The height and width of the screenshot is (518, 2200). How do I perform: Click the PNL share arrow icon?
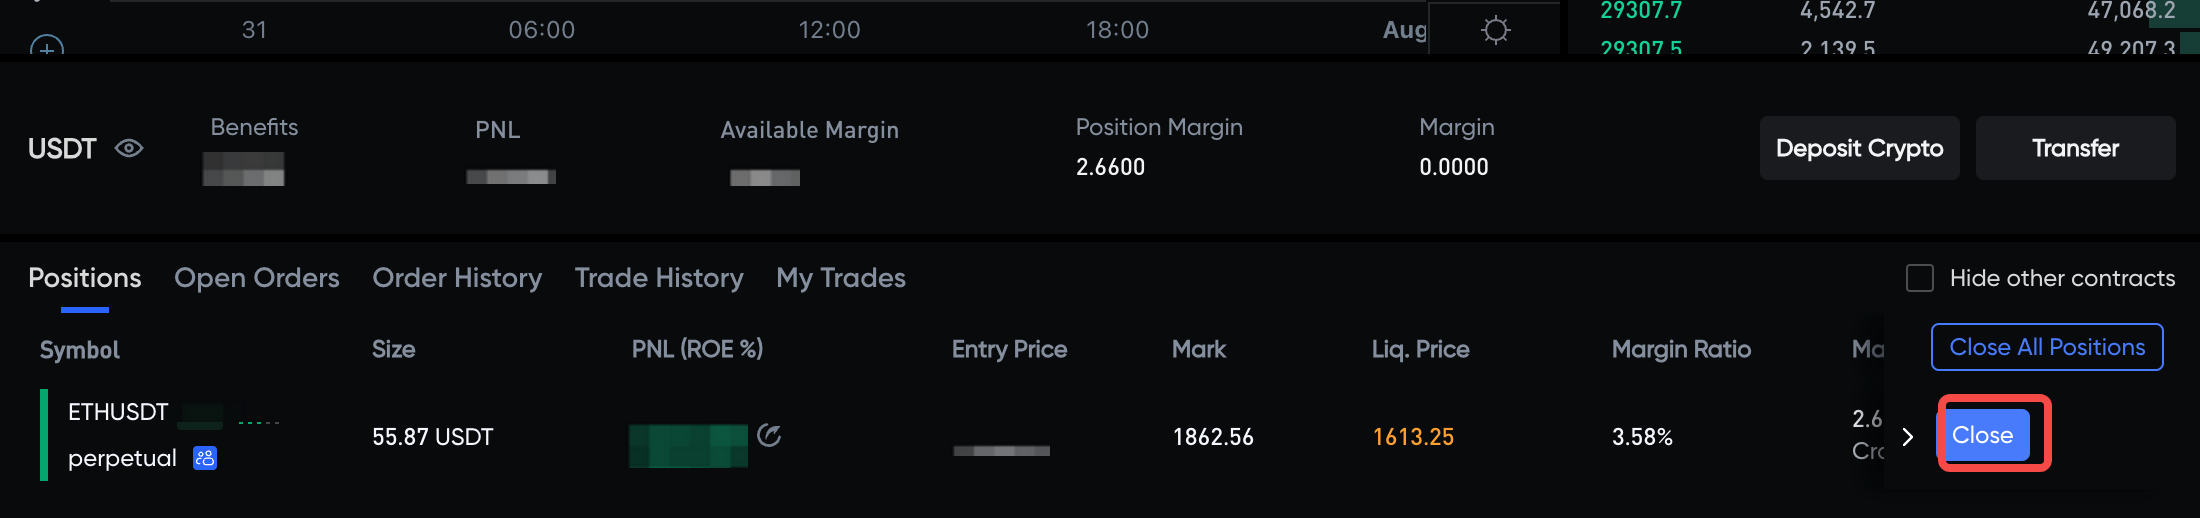[769, 435]
